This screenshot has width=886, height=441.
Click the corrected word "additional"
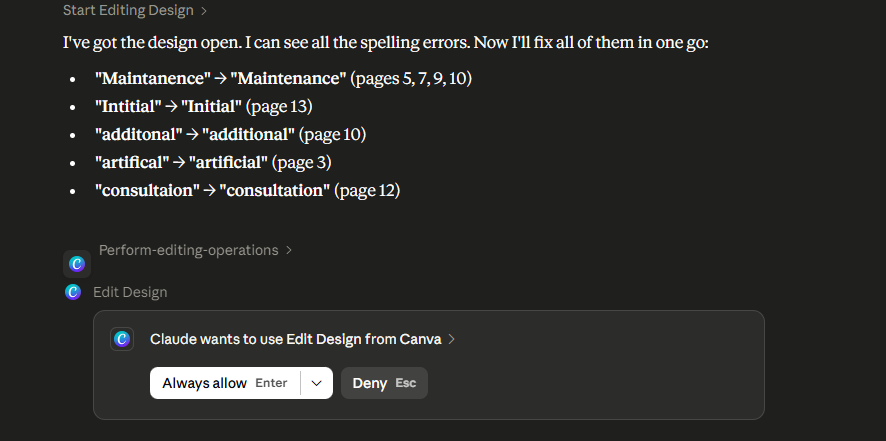(249, 135)
